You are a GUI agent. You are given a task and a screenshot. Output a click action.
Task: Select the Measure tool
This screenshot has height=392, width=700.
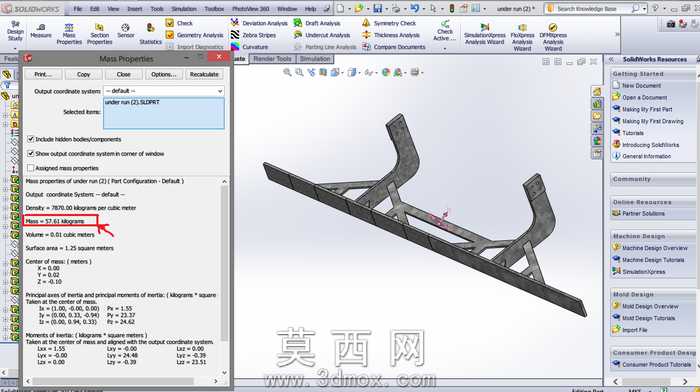[x=41, y=31]
